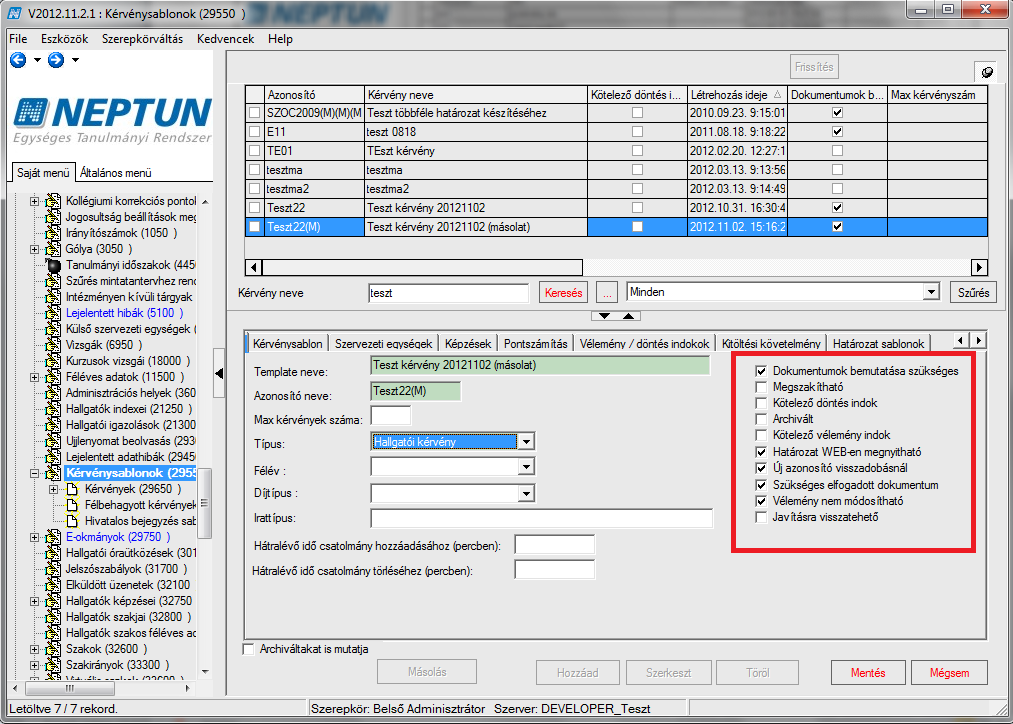The height and width of the screenshot is (724, 1013).
Task: Click the tree vertical scrollbar thumb
Action: point(204,503)
